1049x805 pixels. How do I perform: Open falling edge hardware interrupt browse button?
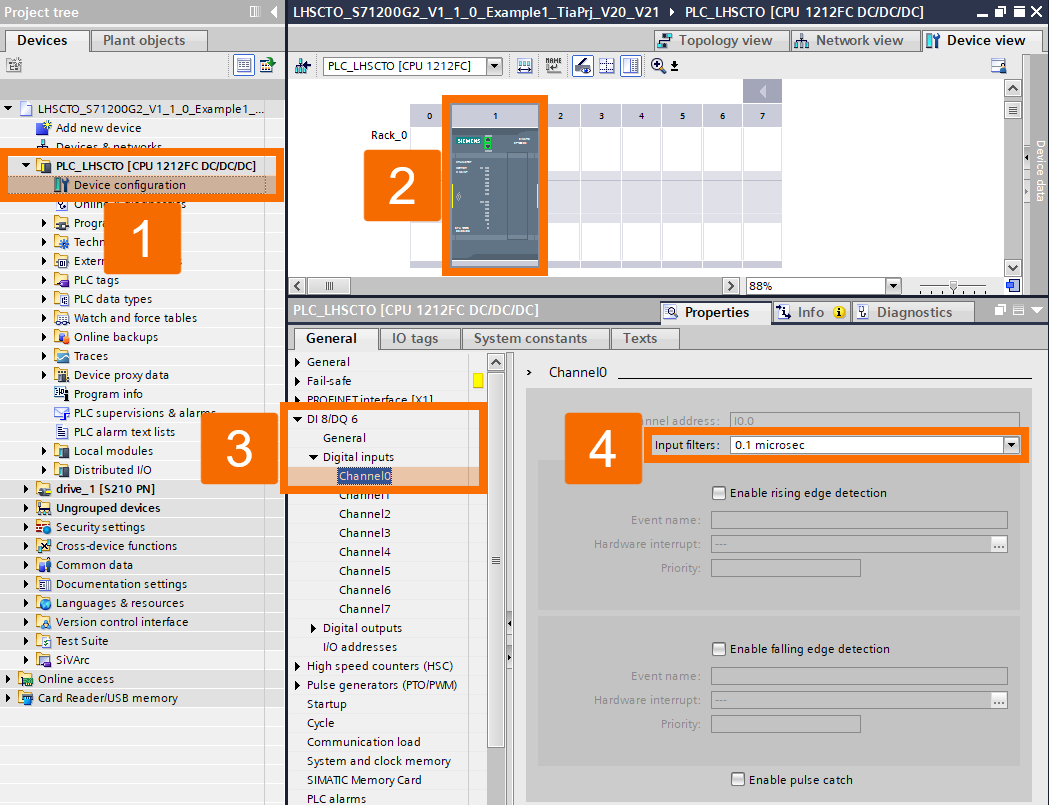coord(999,701)
